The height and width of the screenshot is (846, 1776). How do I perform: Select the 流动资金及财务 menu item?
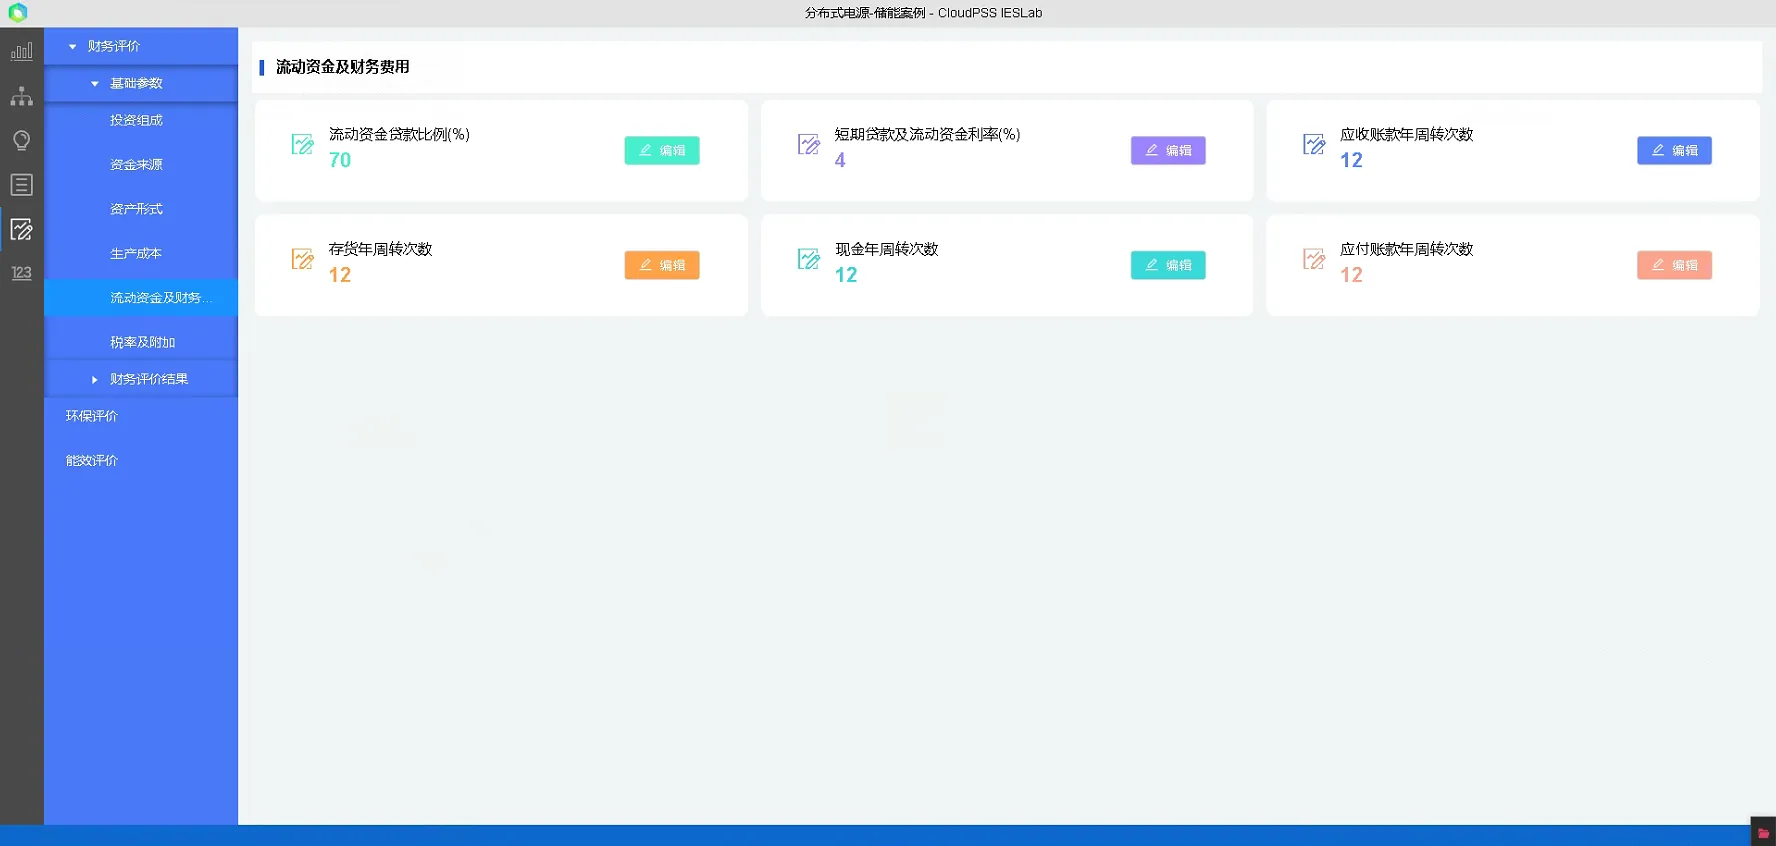click(x=141, y=298)
